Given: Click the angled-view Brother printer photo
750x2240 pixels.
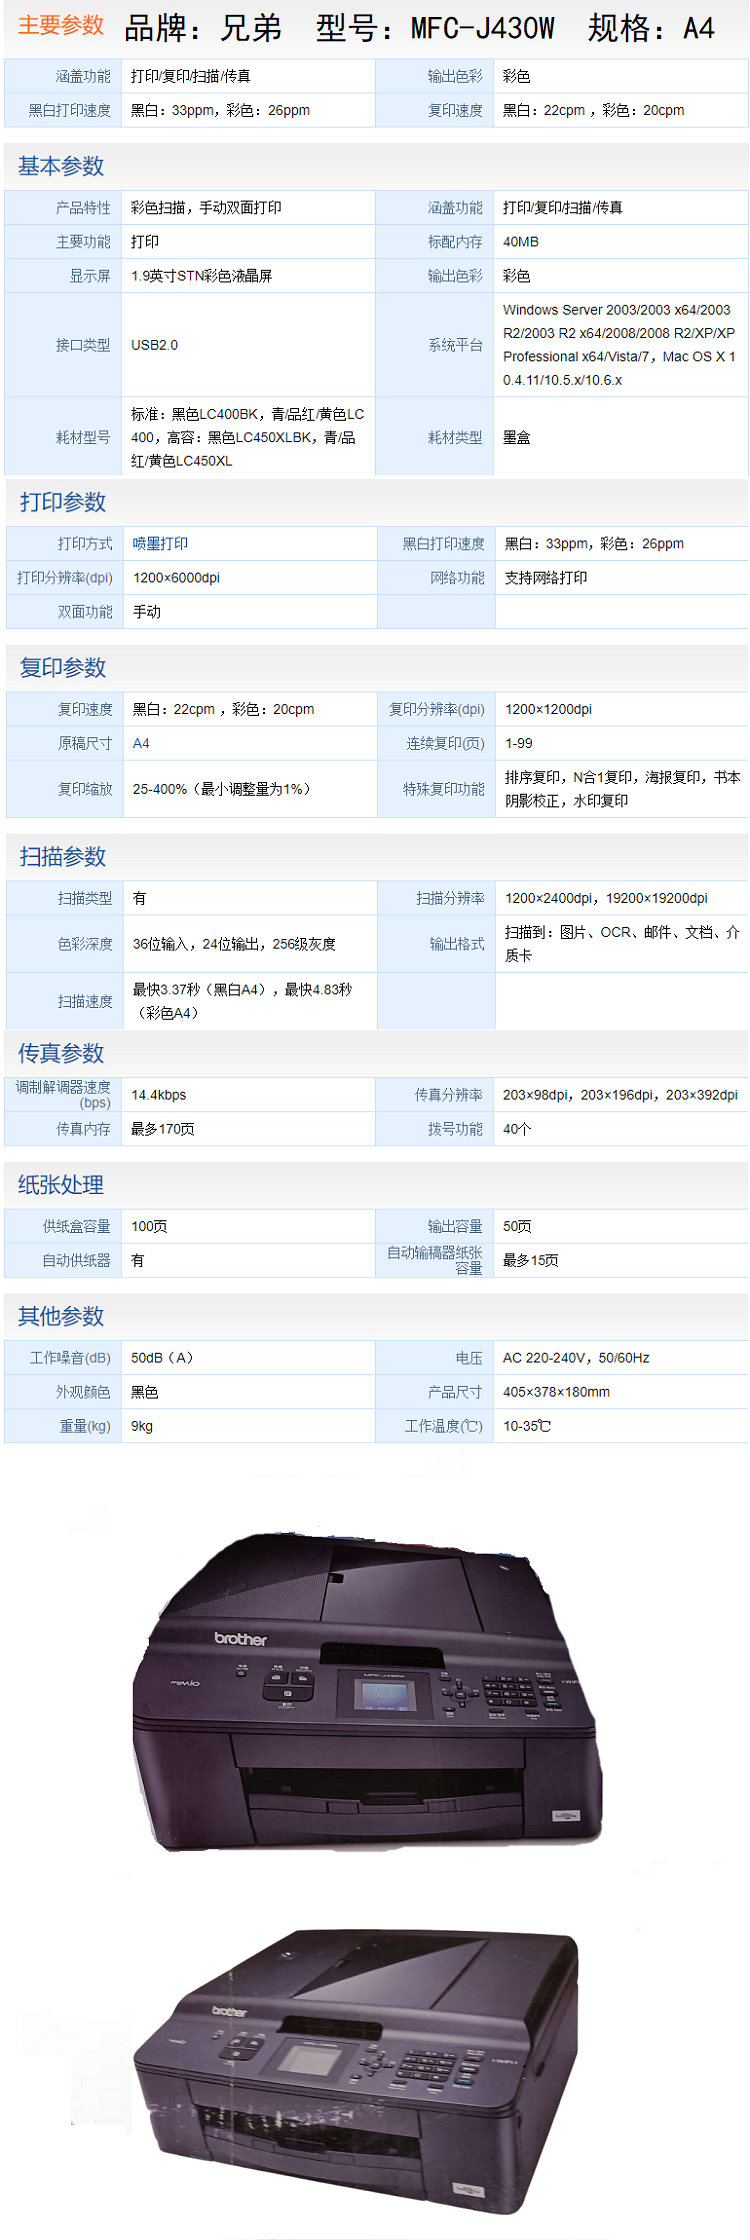Looking at the screenshot, I should coord(356,2070).
